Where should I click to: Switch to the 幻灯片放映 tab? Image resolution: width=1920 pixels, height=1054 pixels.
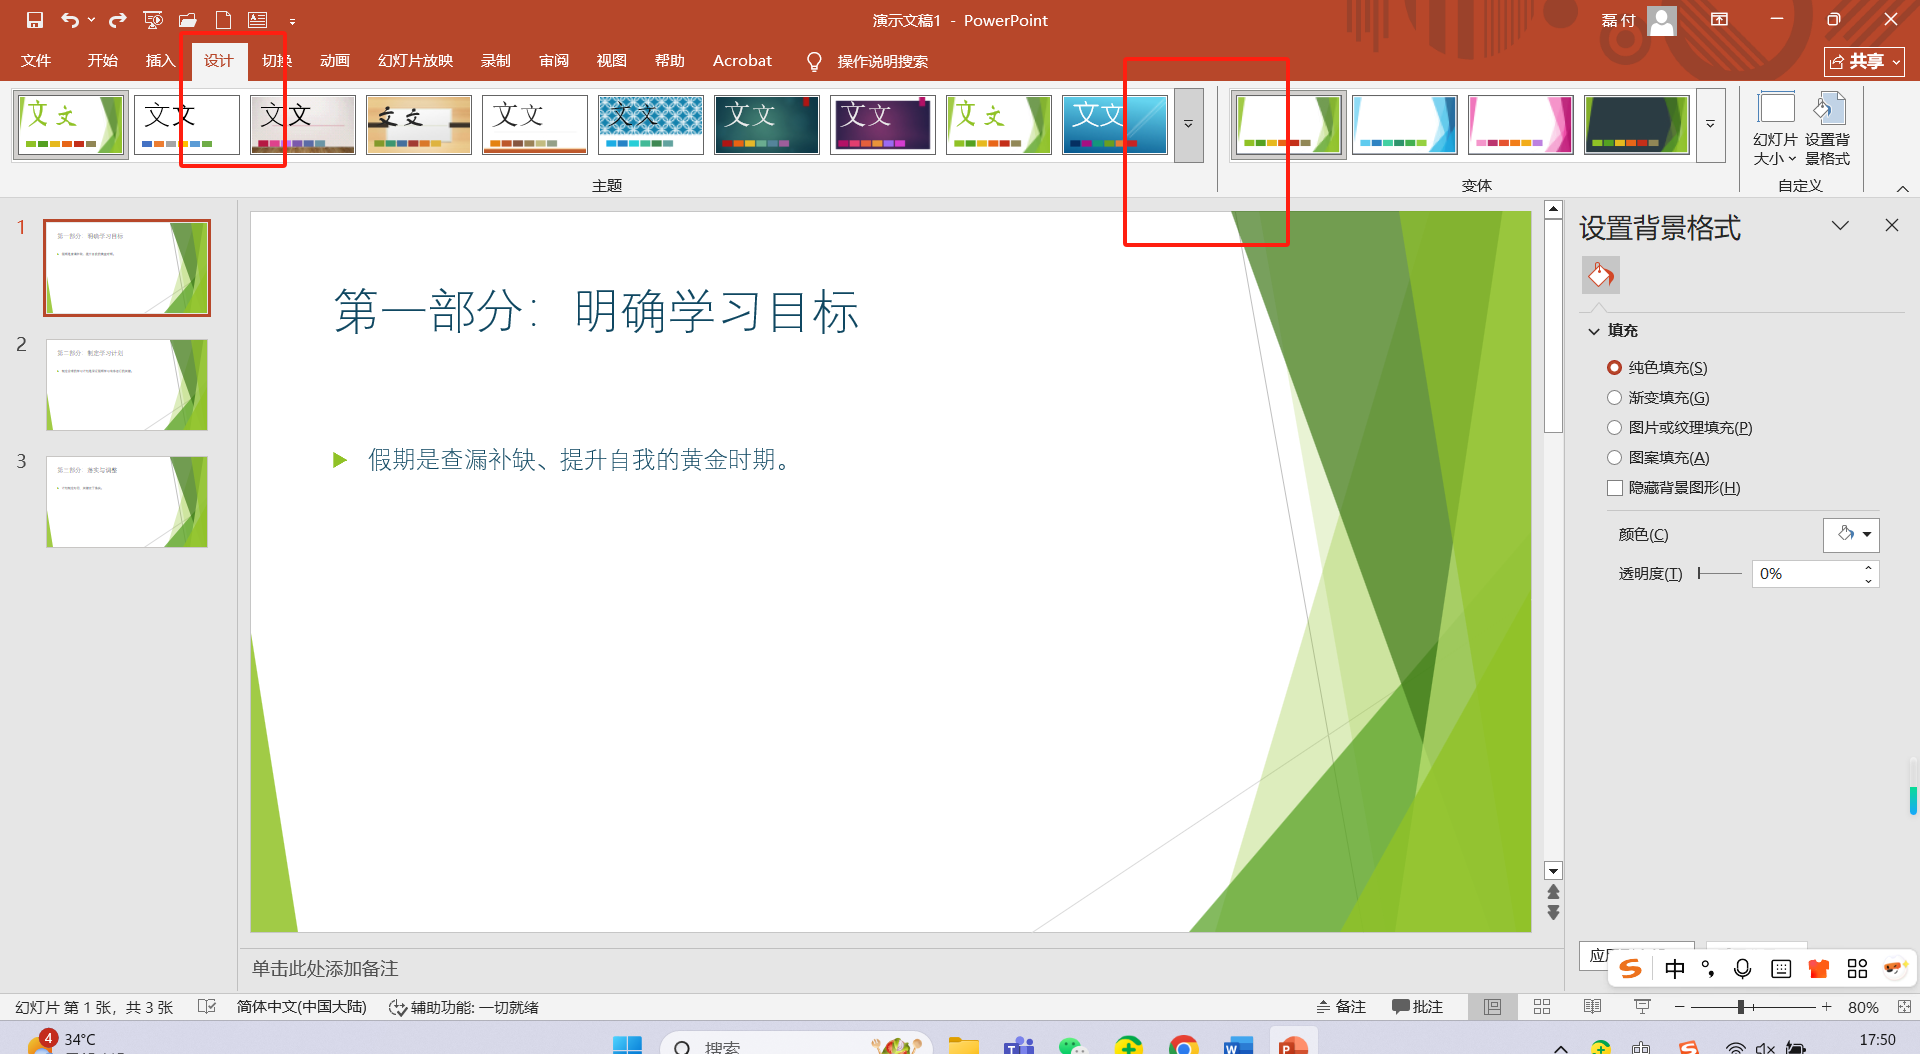415,61
